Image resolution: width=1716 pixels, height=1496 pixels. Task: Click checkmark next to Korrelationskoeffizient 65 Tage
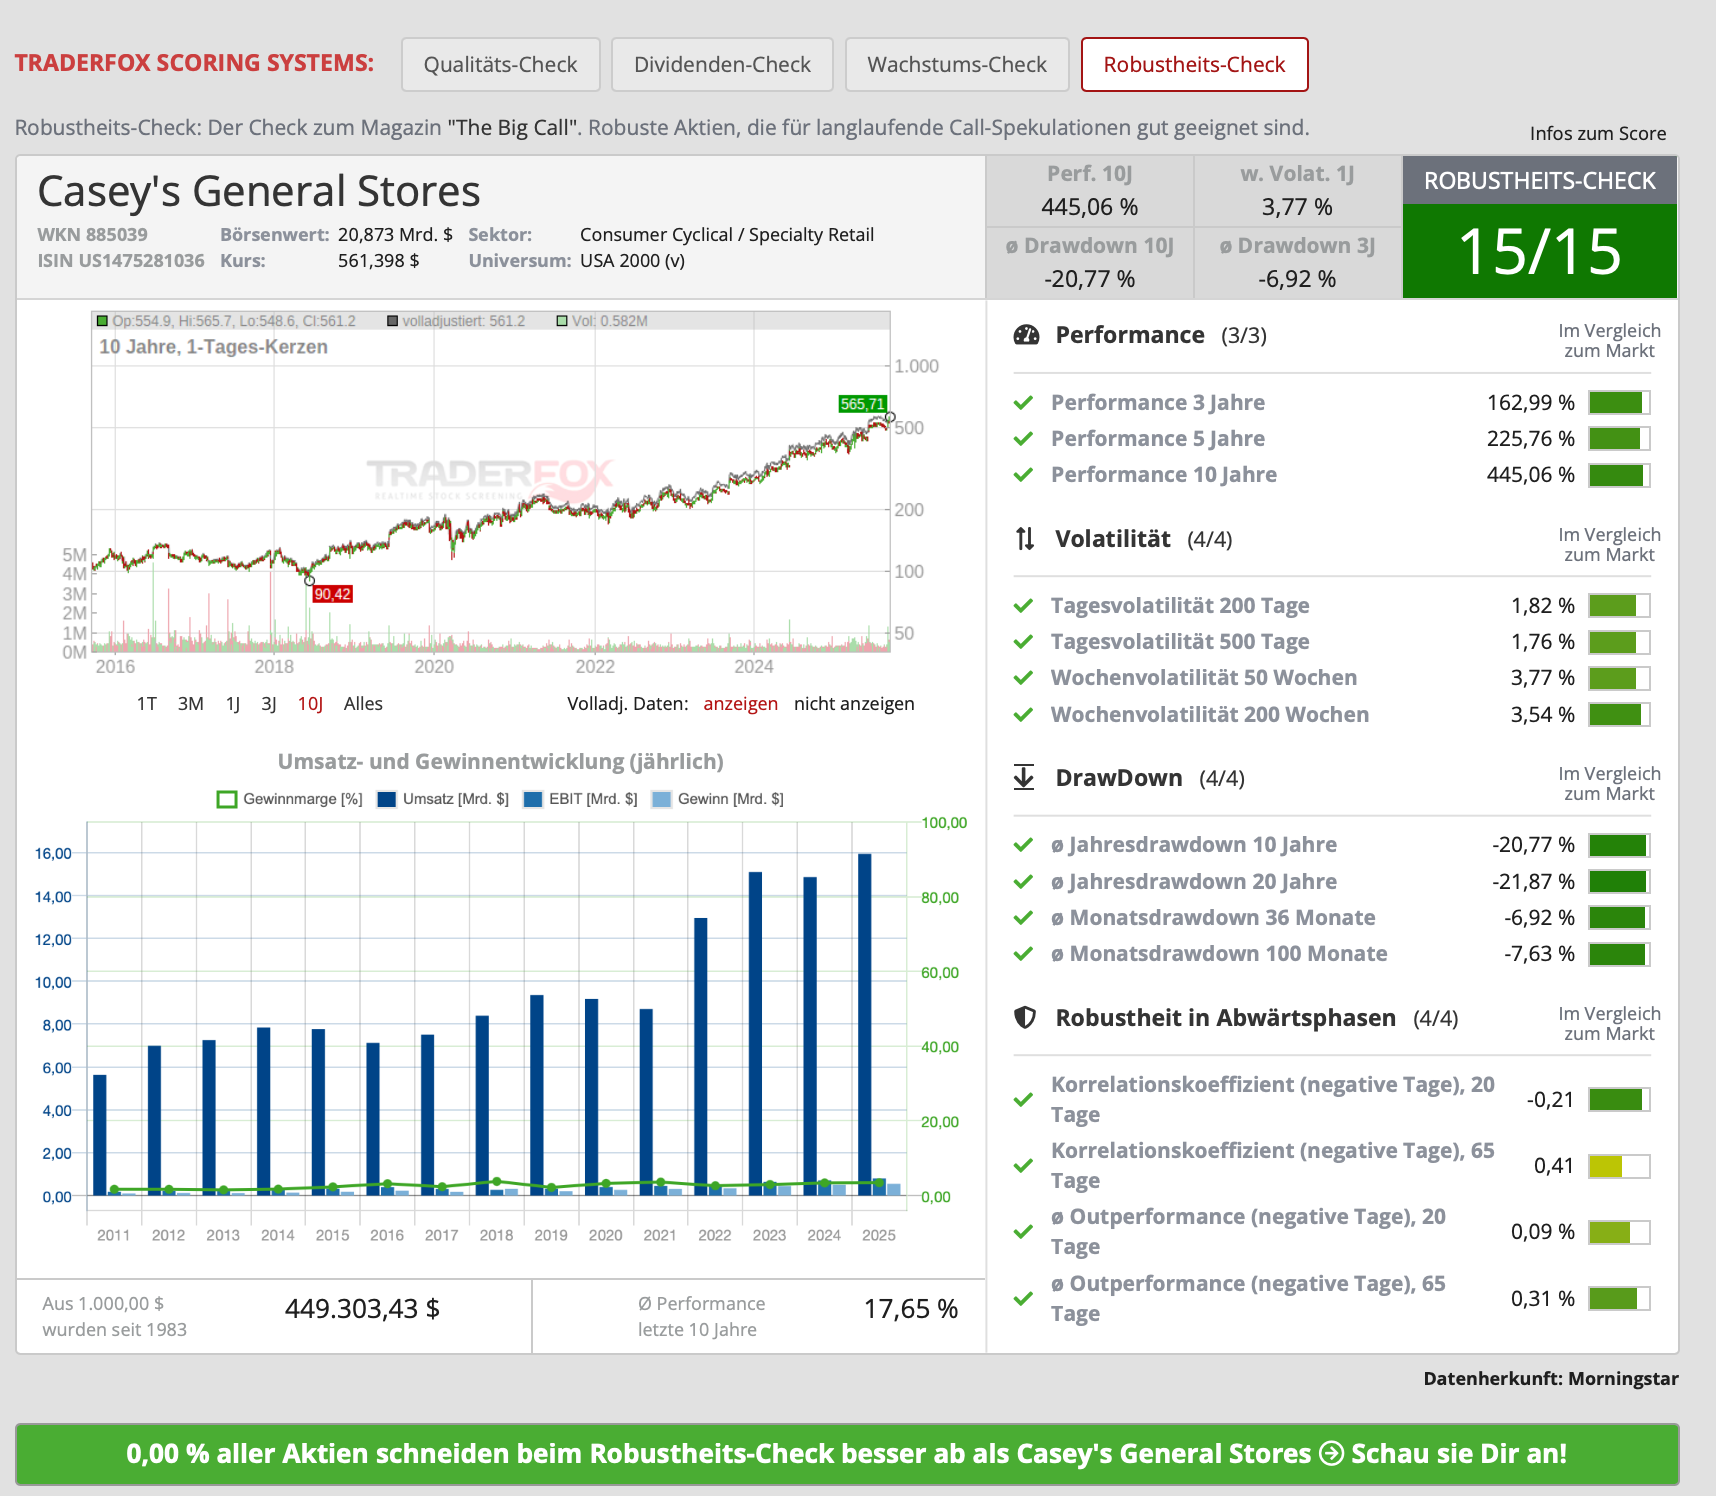tap(1023, 1166)
